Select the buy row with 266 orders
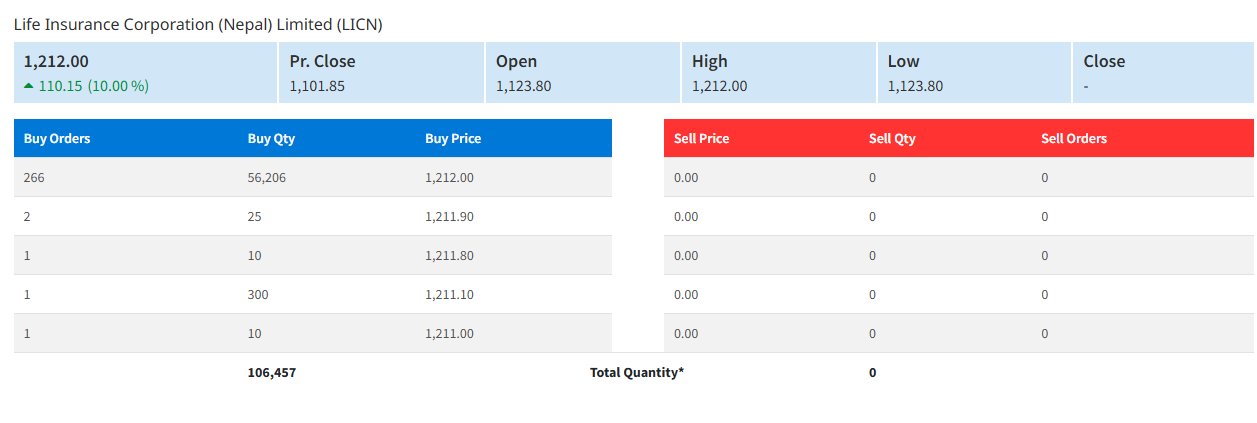Screen dimensions: 1257x423 313,177
